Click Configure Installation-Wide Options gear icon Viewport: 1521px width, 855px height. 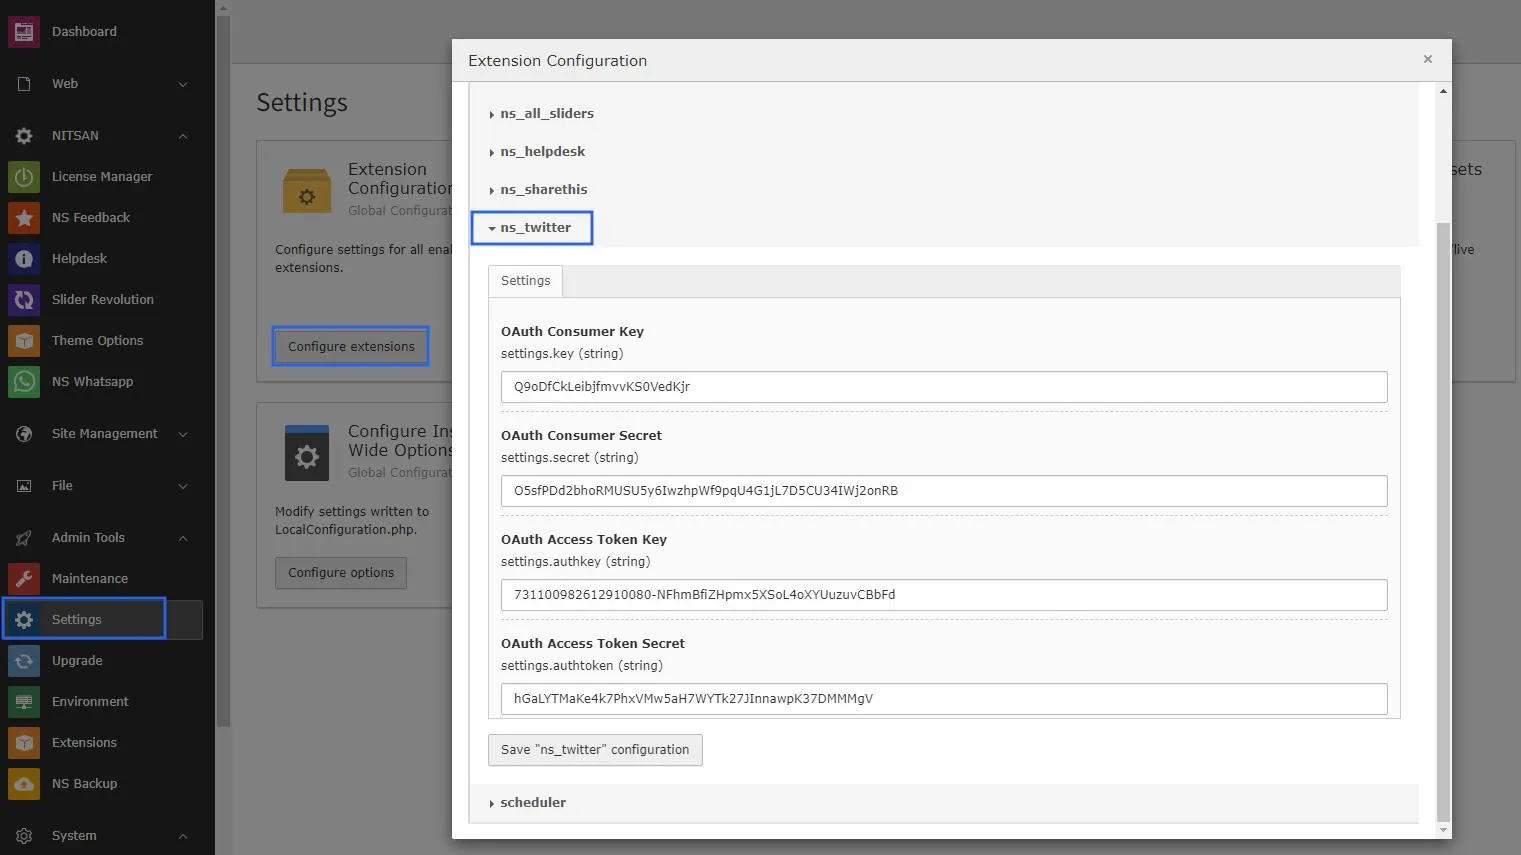click(x=307, y=454)
